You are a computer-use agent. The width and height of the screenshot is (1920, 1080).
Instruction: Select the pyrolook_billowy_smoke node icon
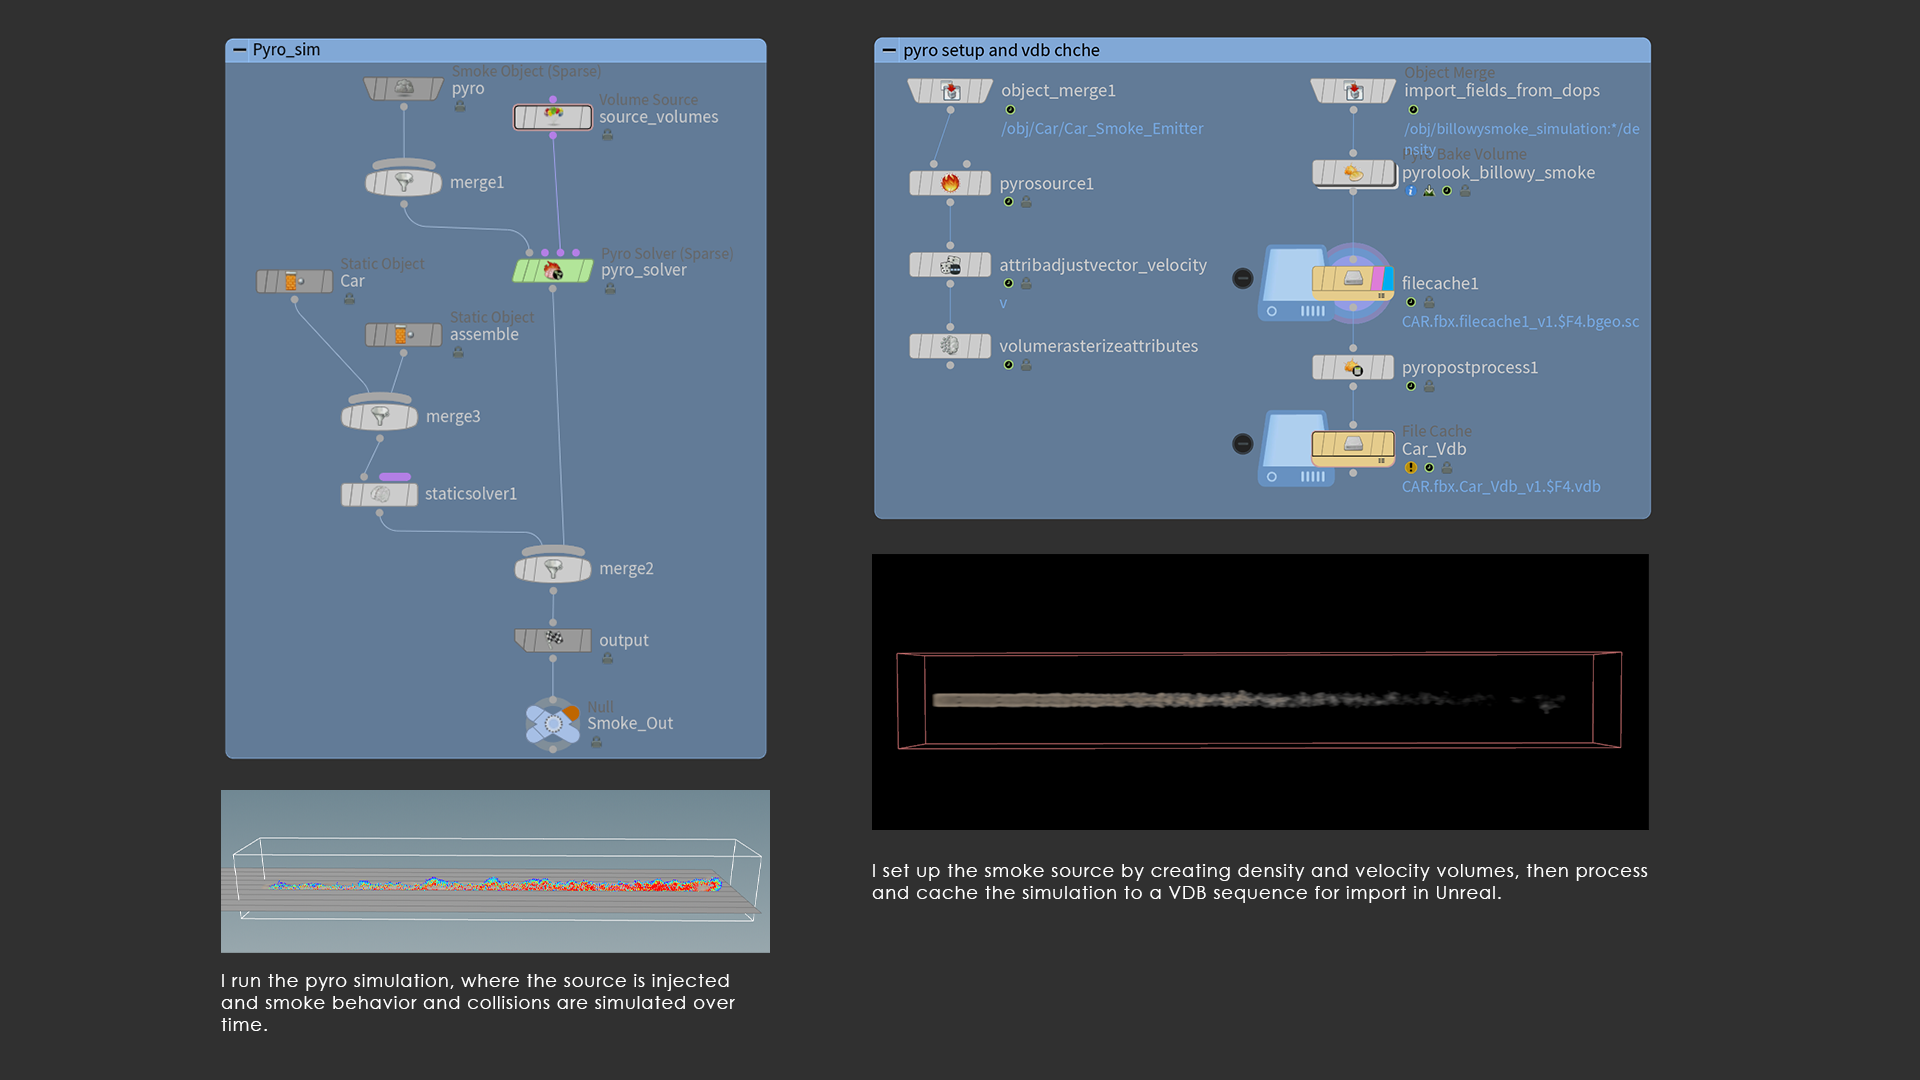[x=1353, y=173]
